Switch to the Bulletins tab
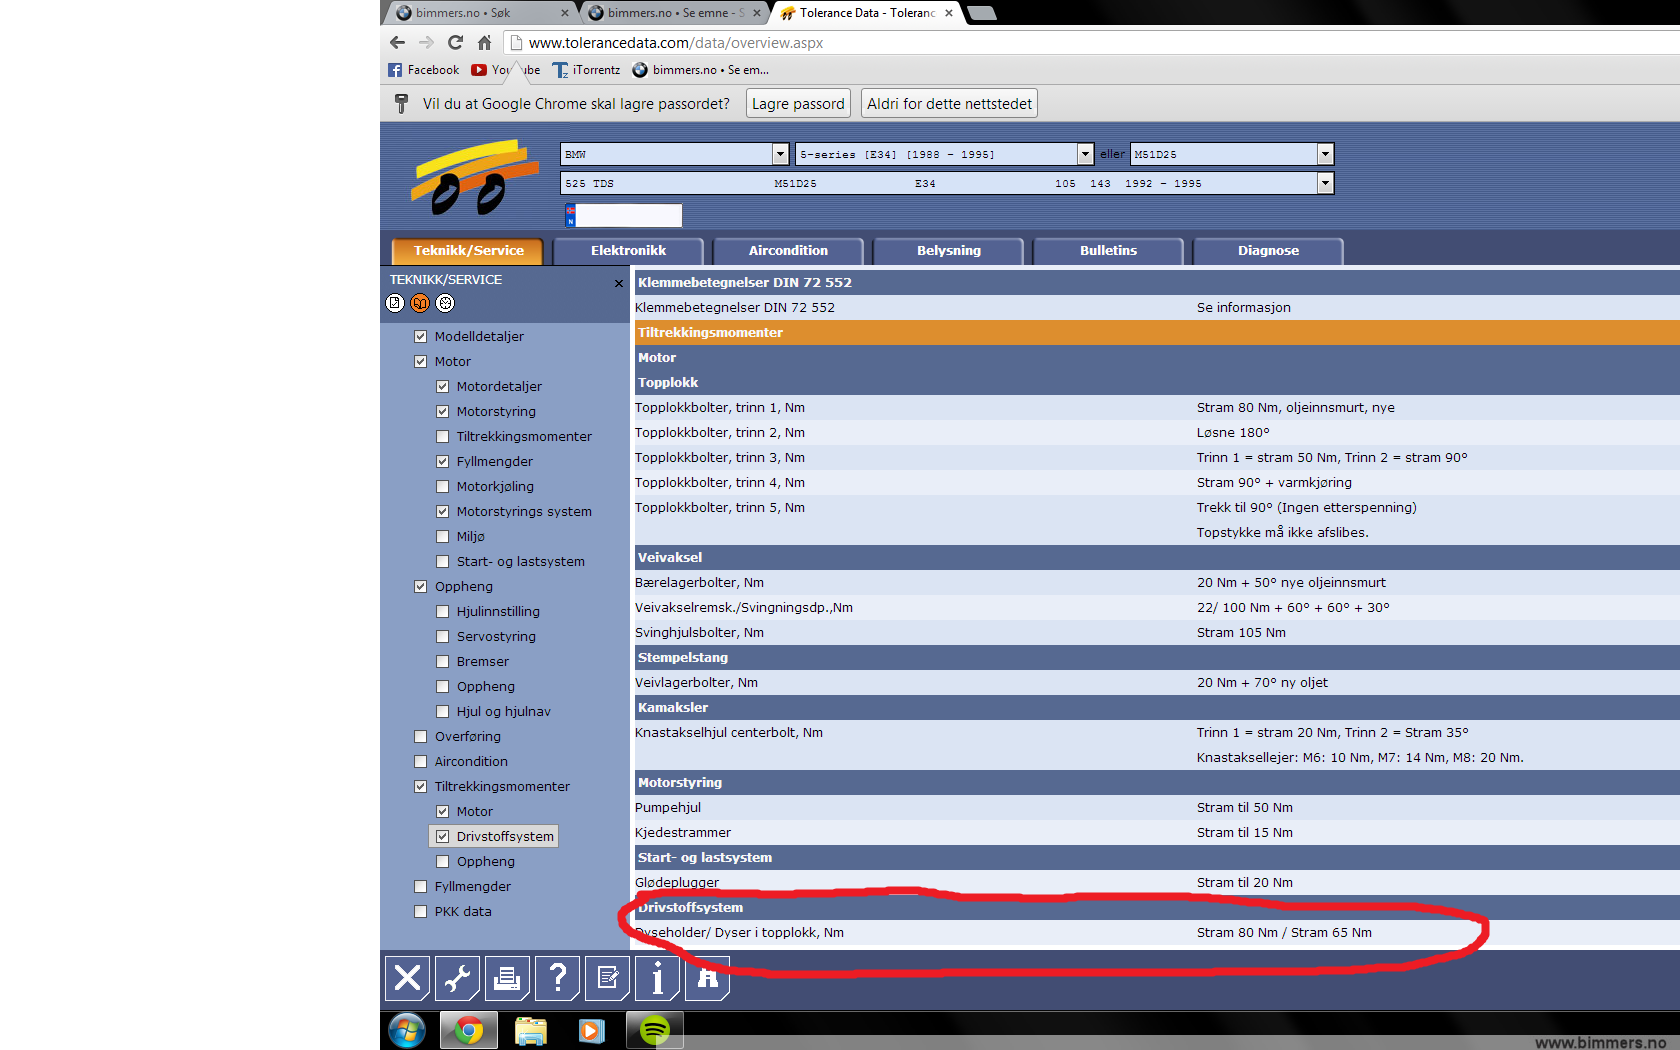Viewport: 1680px width, 1050px height. click(x=1108, y=251)
